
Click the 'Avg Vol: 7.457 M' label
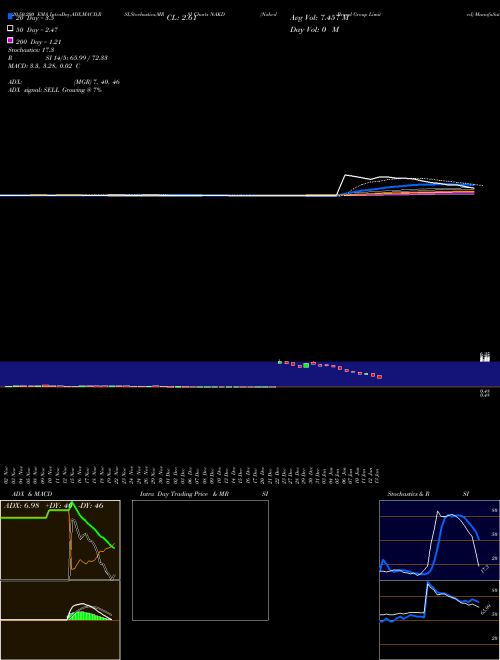(x=319, y=18)
